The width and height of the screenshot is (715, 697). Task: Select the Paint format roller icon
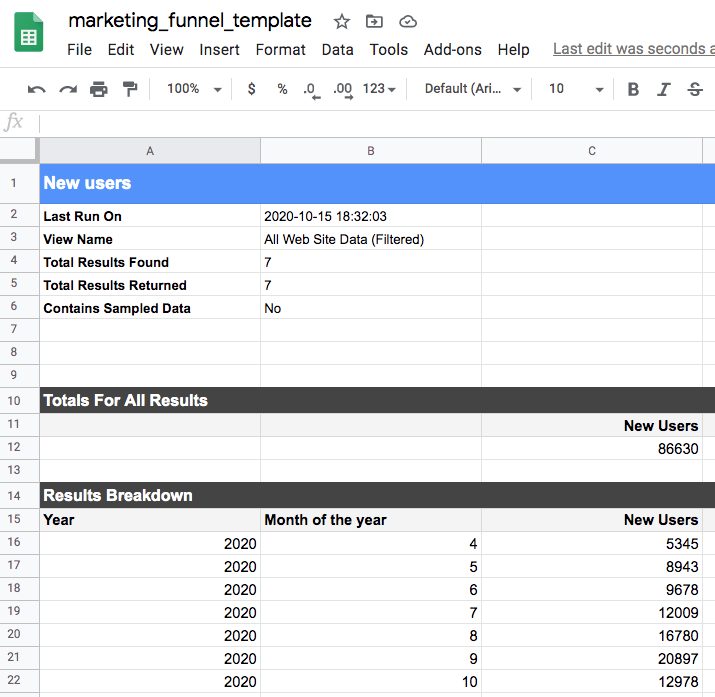point(129,89)
